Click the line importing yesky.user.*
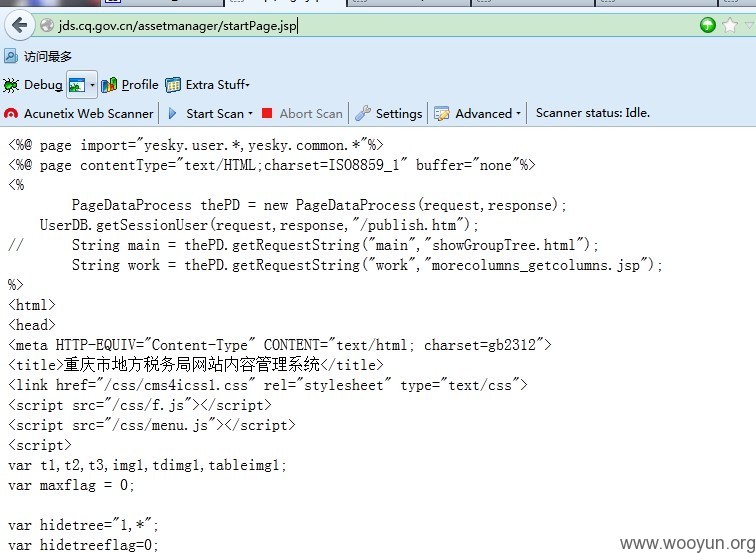This screenshot has height=553, width=756. 196,145
